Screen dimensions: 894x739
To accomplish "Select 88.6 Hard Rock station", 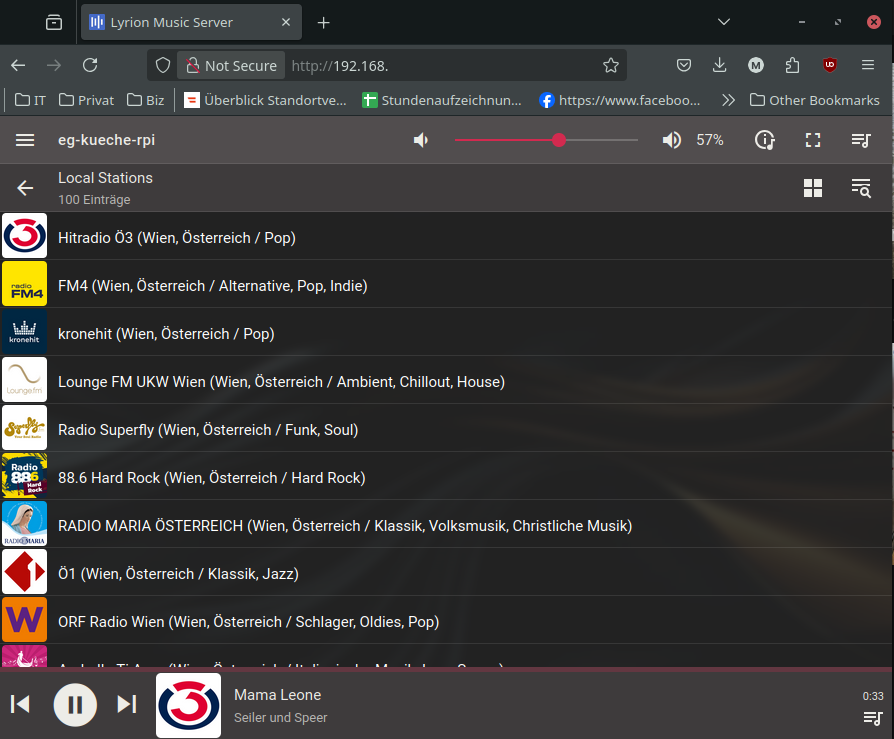I will tap(446, 476).
